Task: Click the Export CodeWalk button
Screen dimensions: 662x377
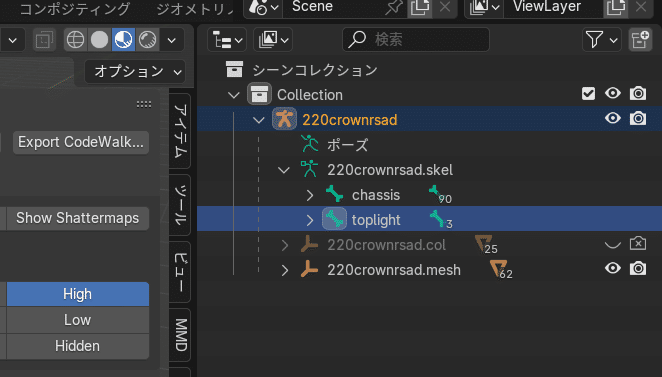Action: pyautogui.click(x=81, y=142)
